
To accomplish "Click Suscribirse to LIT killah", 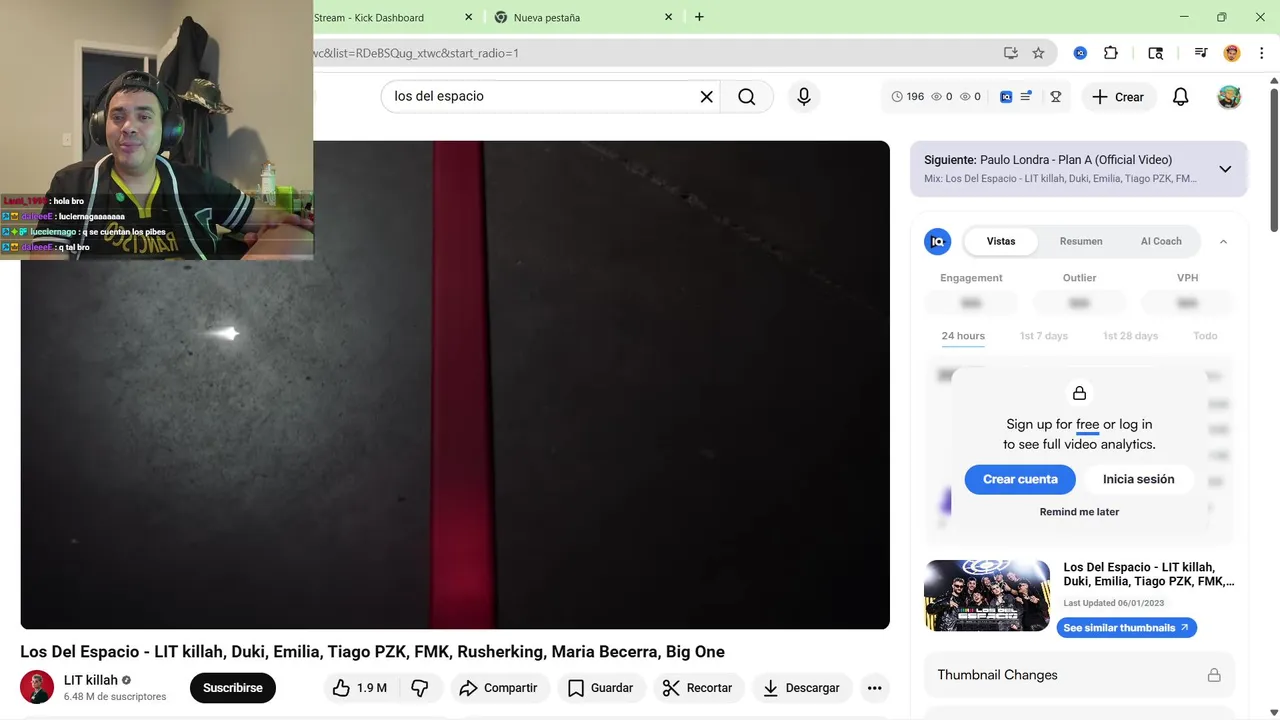I will [x=233, y=688].
